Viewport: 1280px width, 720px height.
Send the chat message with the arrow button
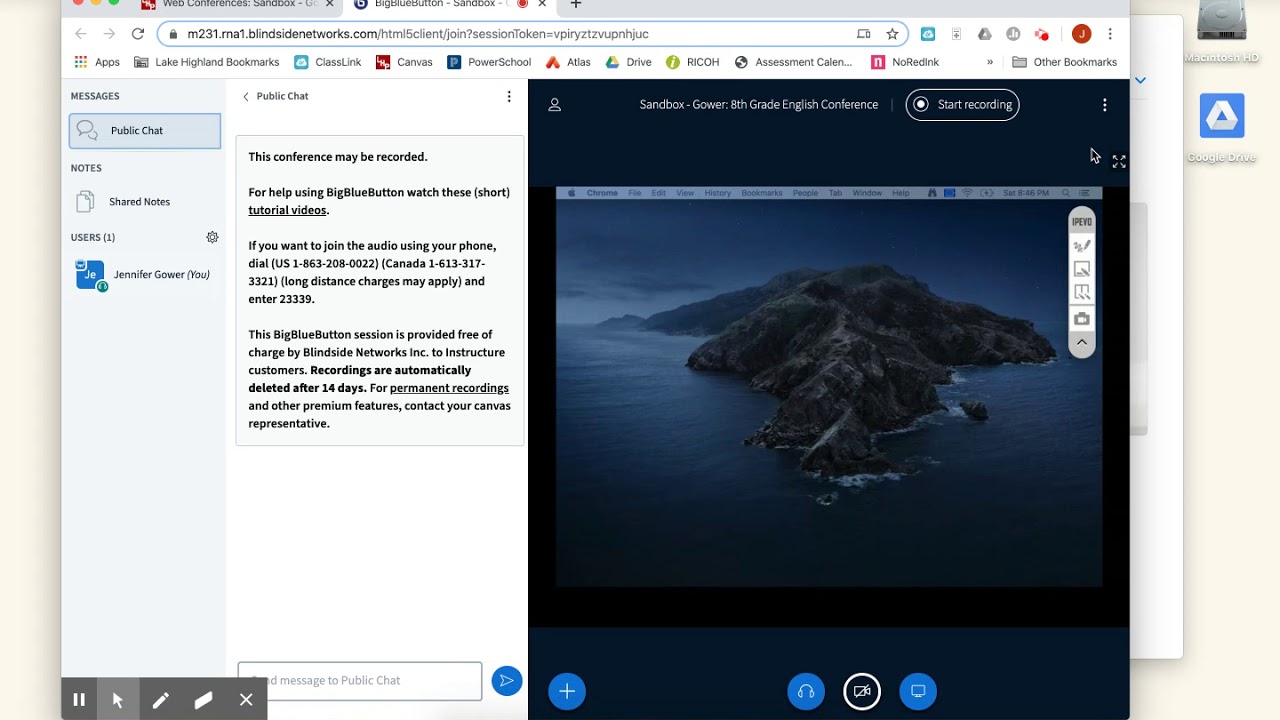[x=506, y=681]
